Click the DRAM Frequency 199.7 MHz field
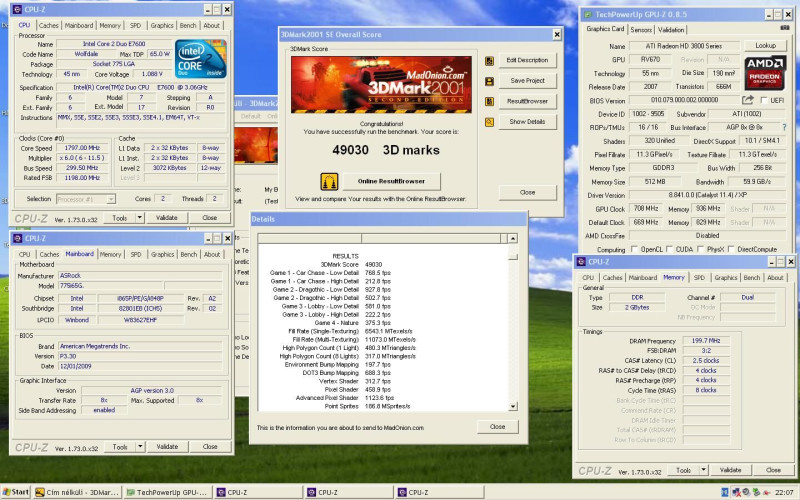The height and width of the screenshot is (500, 800). point(706,341)
